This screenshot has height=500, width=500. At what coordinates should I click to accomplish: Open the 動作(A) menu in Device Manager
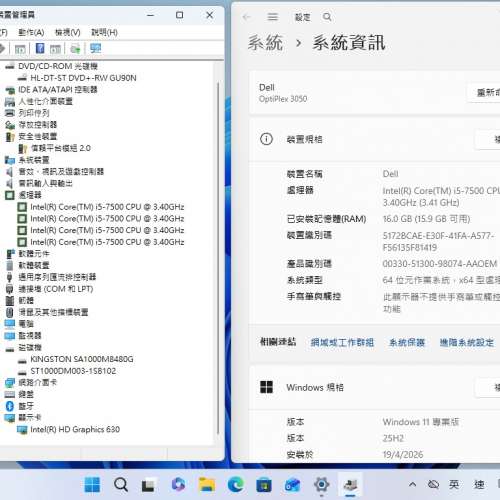[31, 32]
